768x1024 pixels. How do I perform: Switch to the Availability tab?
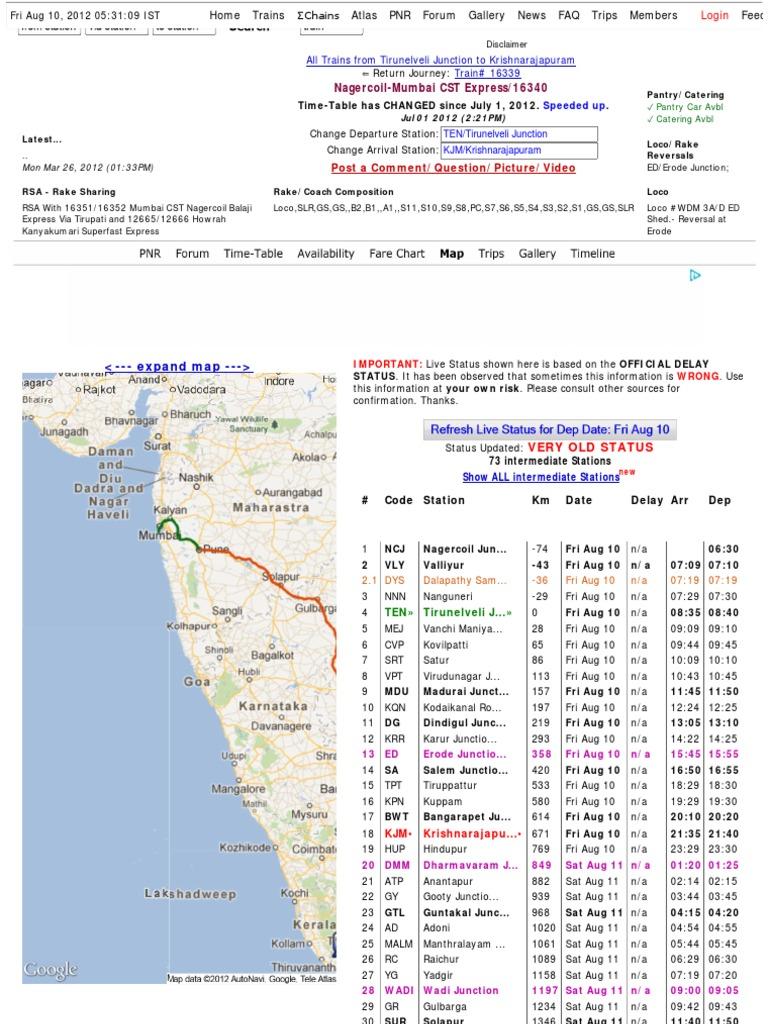click(x=326, y=253)
